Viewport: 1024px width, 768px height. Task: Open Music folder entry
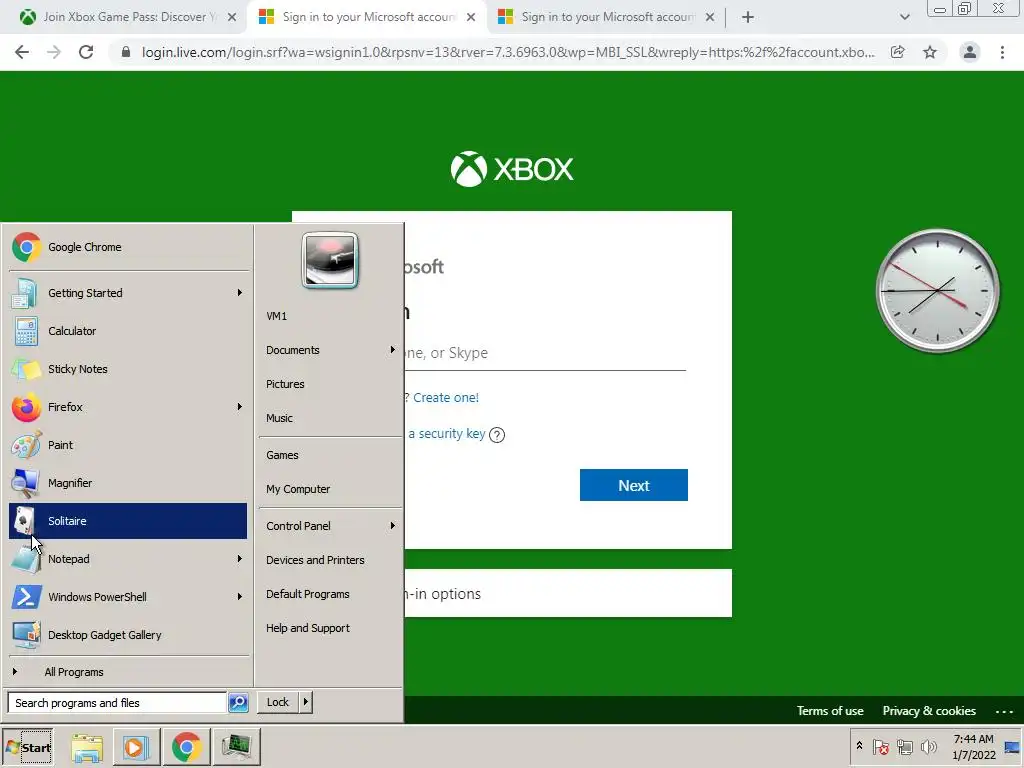point(279,418)
